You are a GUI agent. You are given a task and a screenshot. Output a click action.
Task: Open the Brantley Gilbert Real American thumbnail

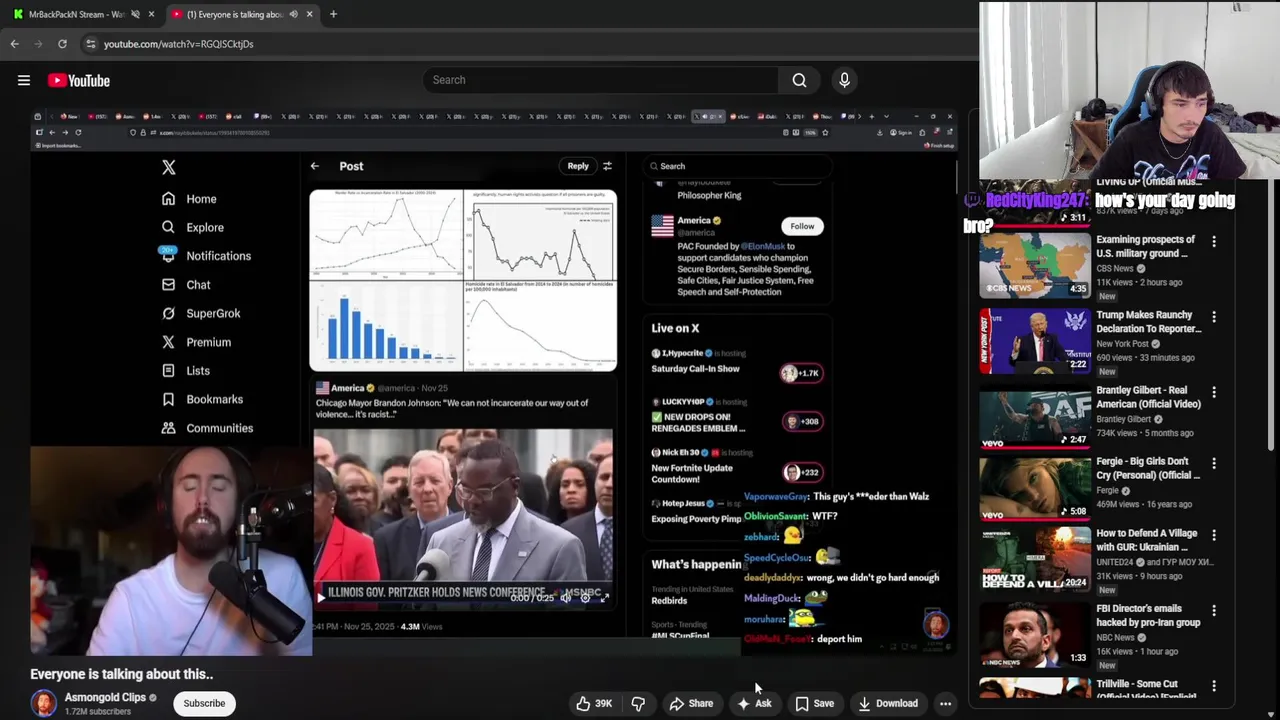1035,416
